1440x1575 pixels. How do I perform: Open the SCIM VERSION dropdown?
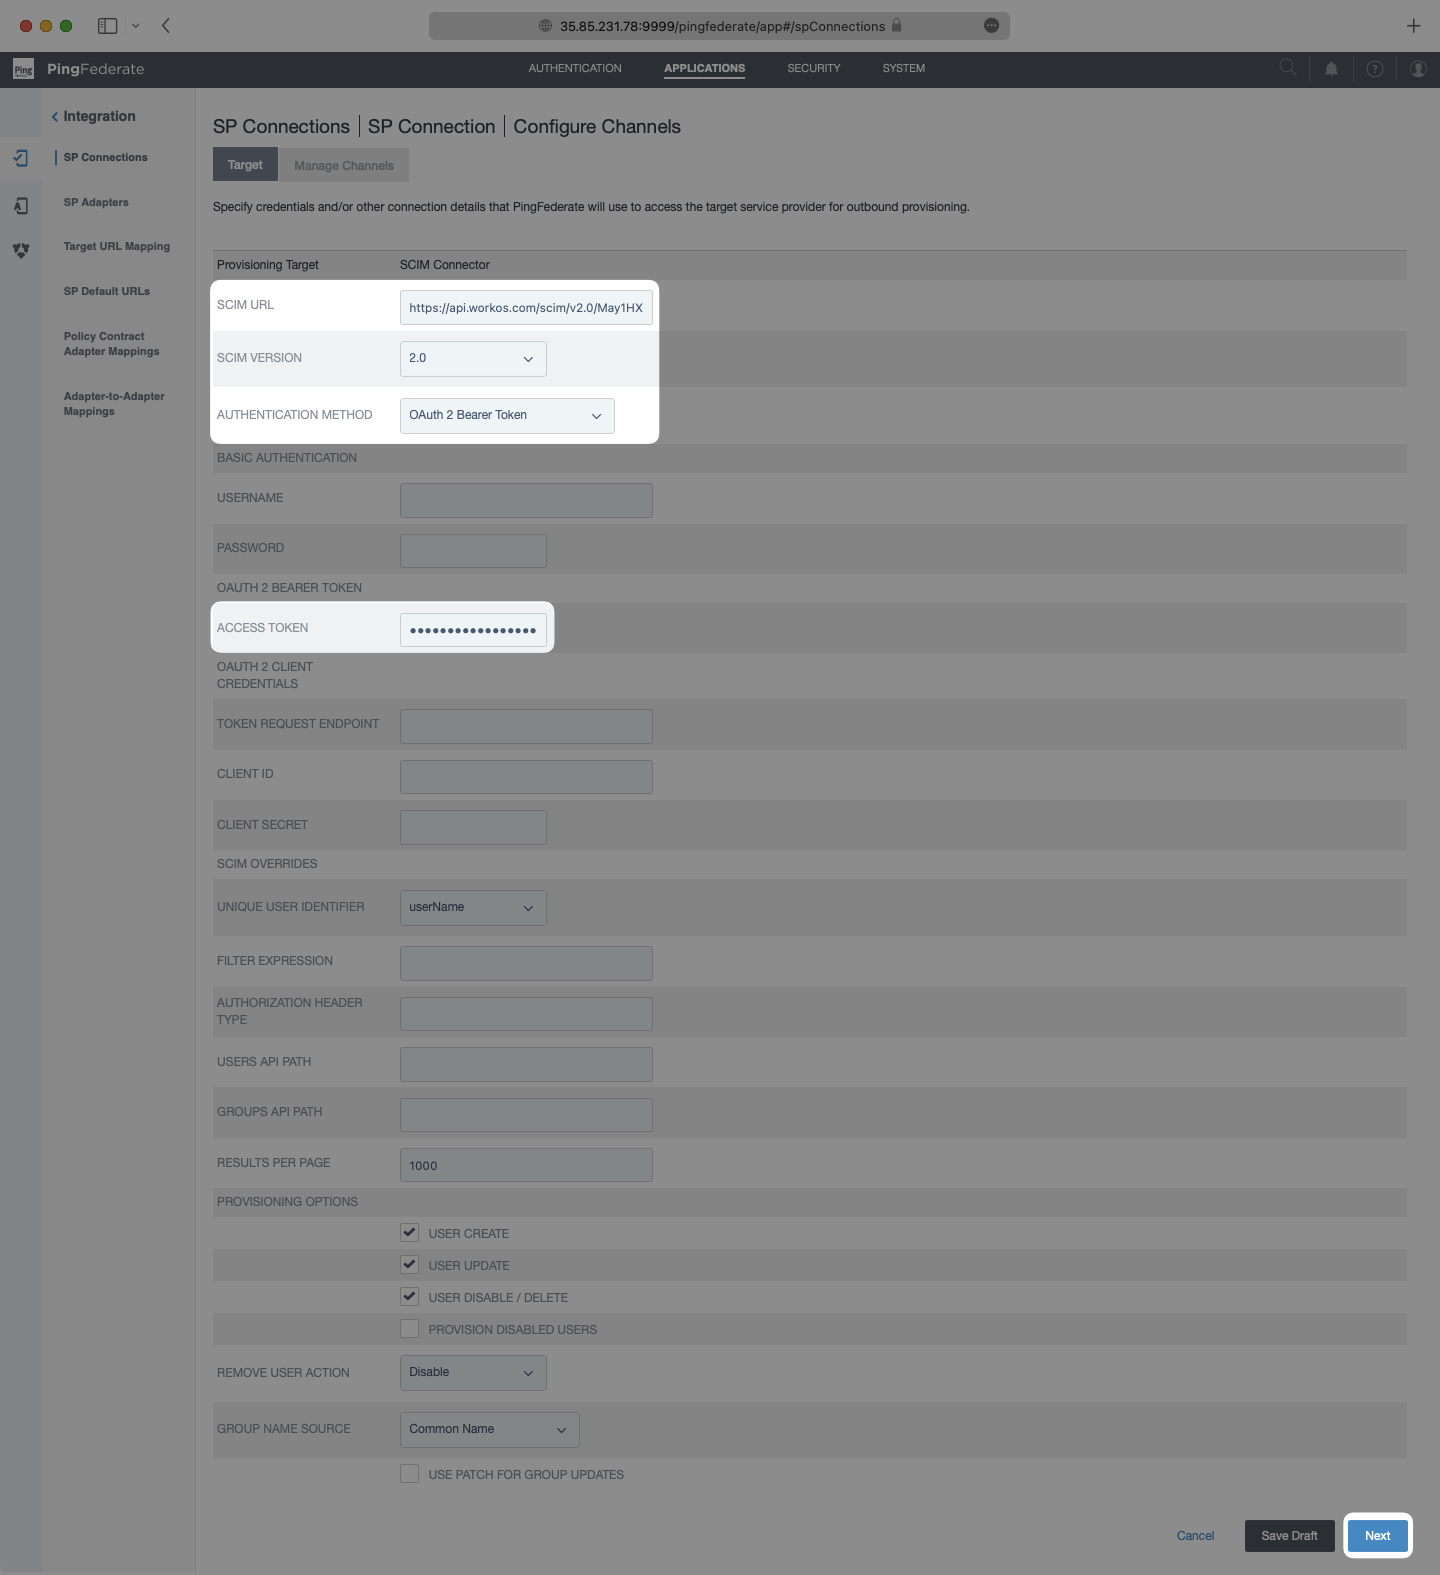[x=473, y=359]
